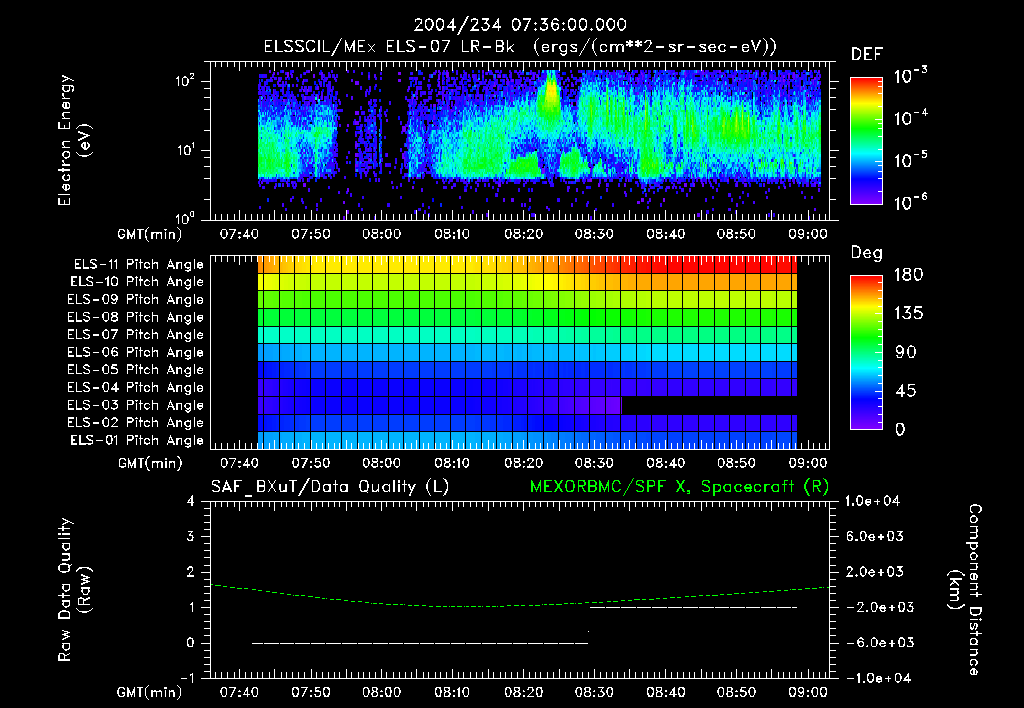Select the ELS-04 Pitch Angle row label

[136, 387]
